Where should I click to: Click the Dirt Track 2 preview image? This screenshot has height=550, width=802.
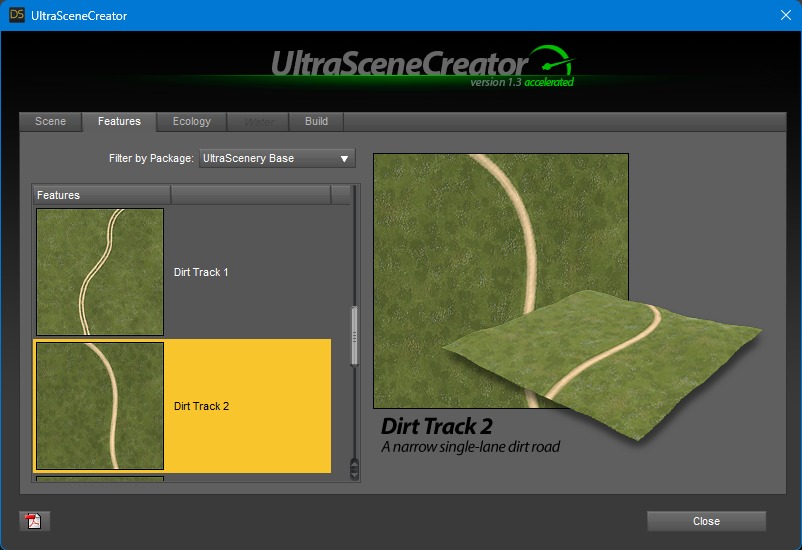[501, 280]
